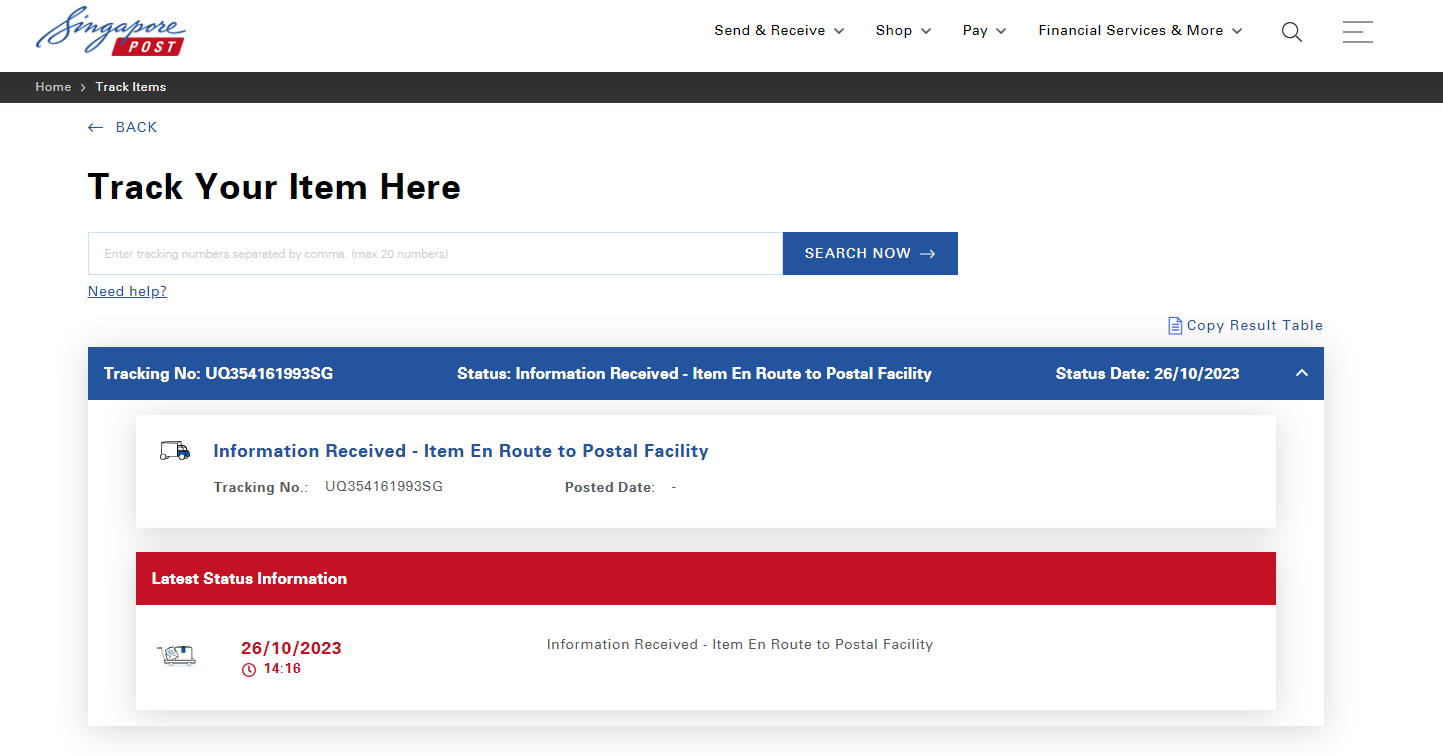Click the parcel trolley status icon
This screenshot has height=756, width=1443.
click(x=176, y=656)
